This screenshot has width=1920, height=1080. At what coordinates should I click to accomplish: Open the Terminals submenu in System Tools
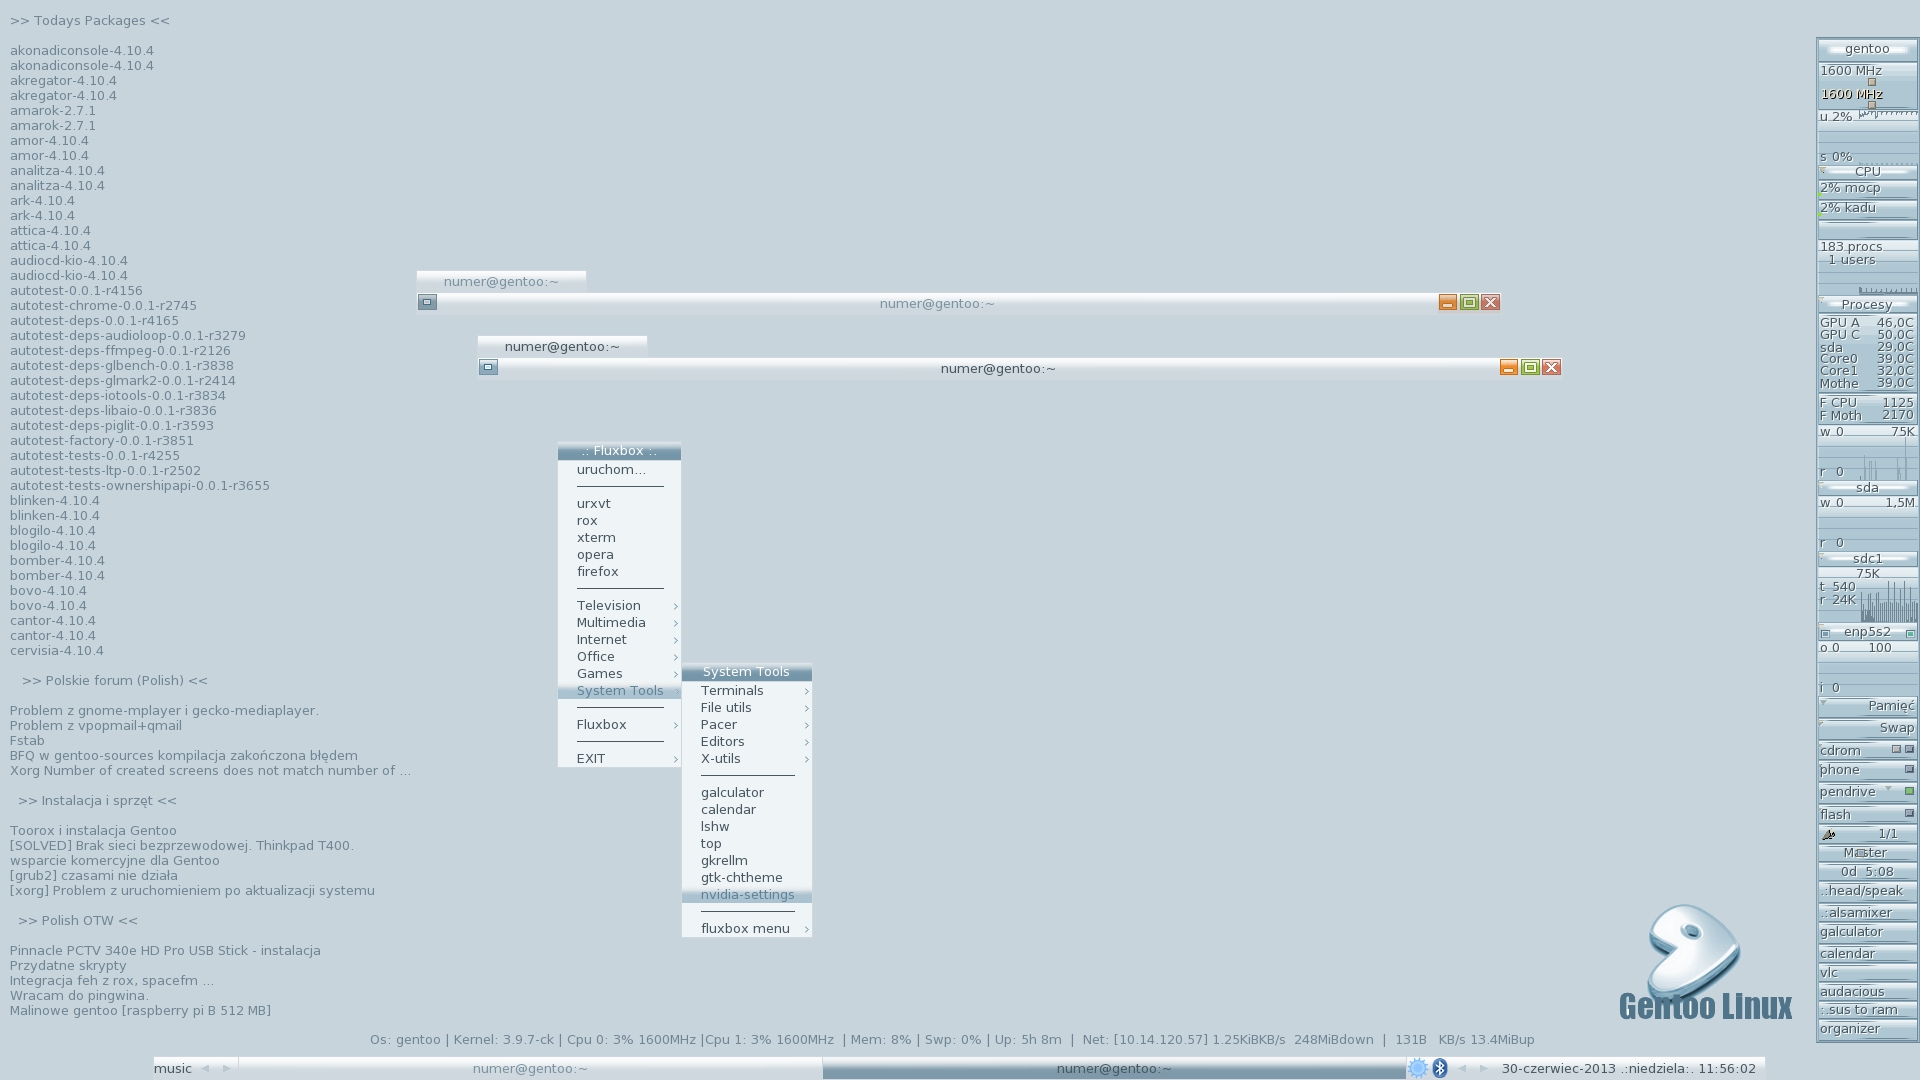747,690
